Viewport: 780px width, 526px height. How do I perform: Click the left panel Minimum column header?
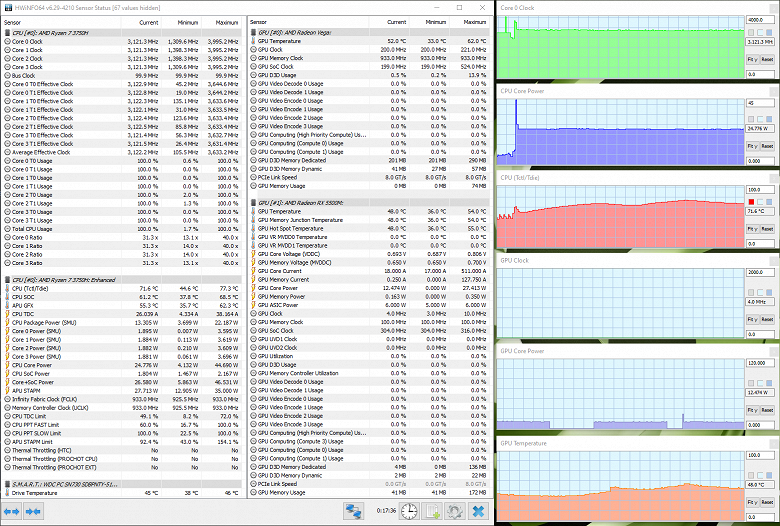[x=181, y=22]
